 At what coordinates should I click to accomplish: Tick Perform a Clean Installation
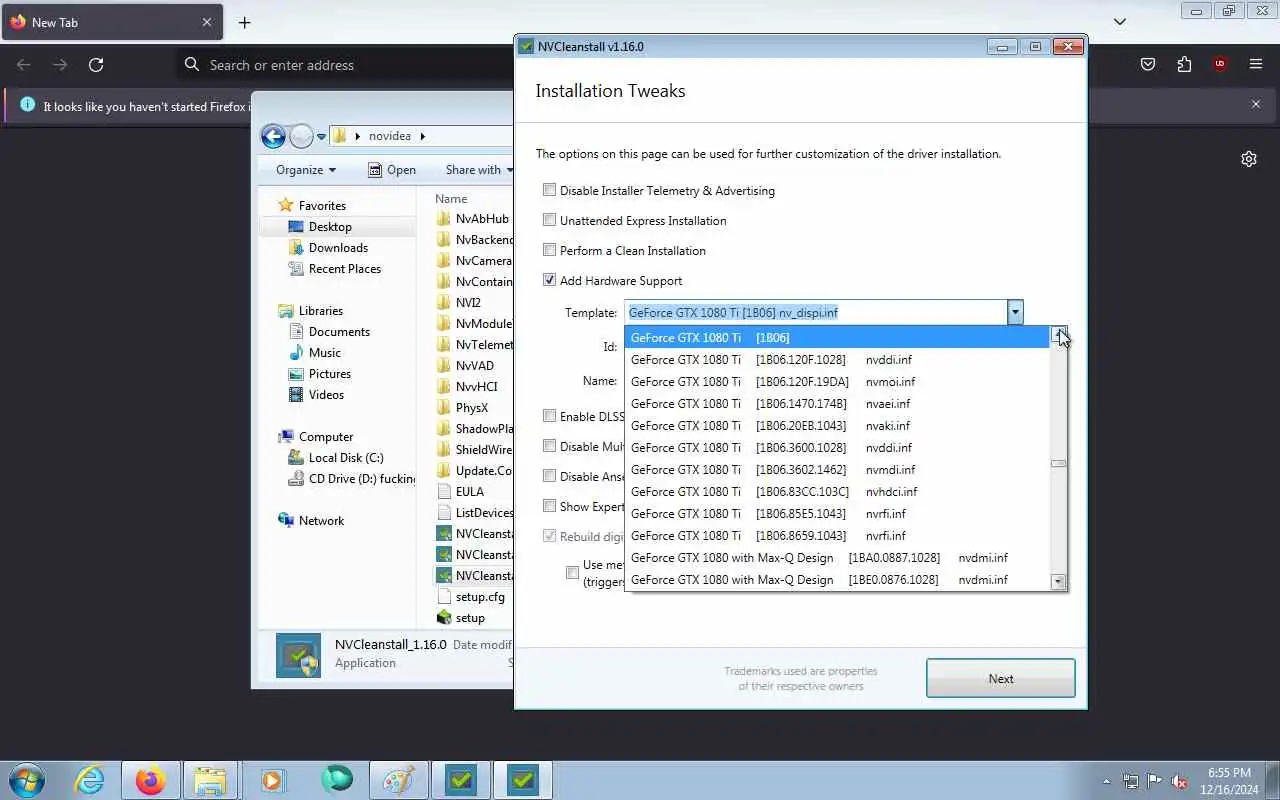click(549, 250)
